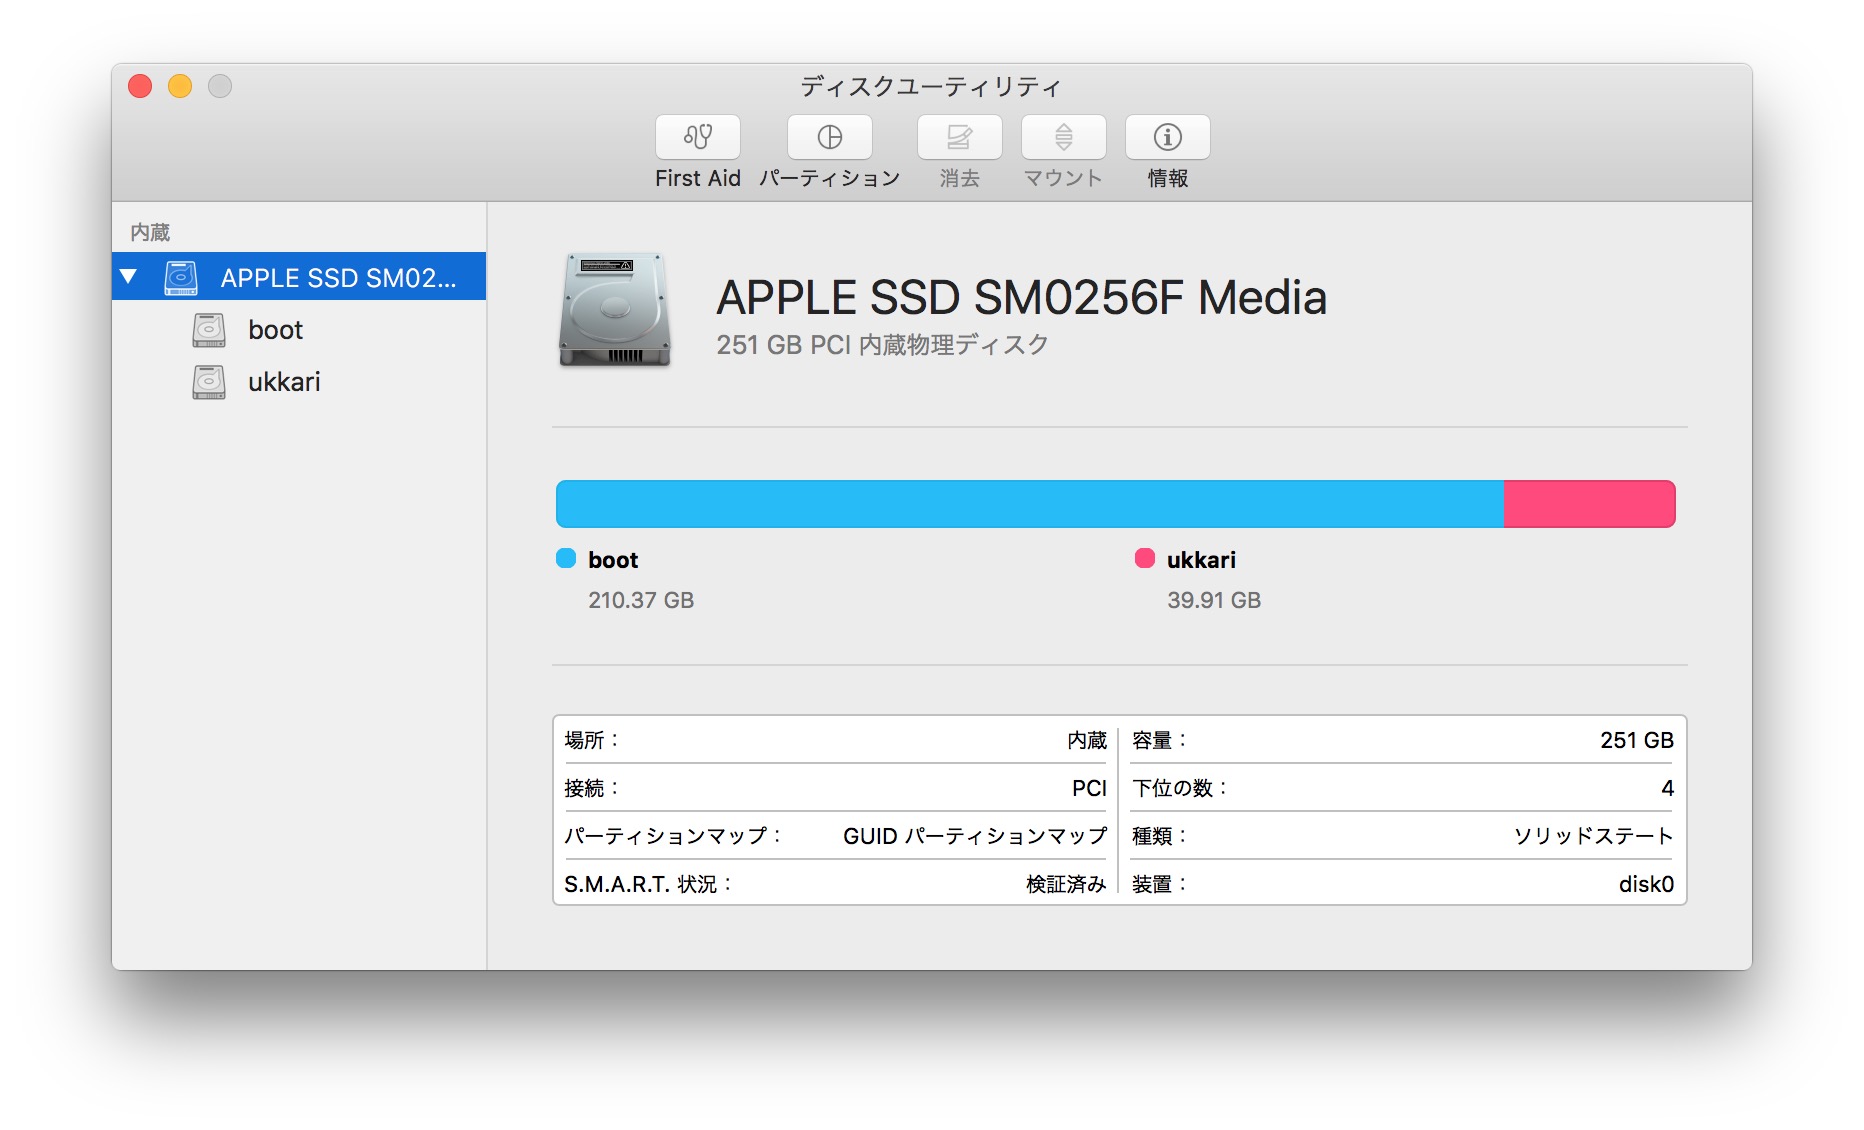Click the 39.91 GB size text
Viewport: 1864px width, 1130px height.
click(x=1214, y=600)
